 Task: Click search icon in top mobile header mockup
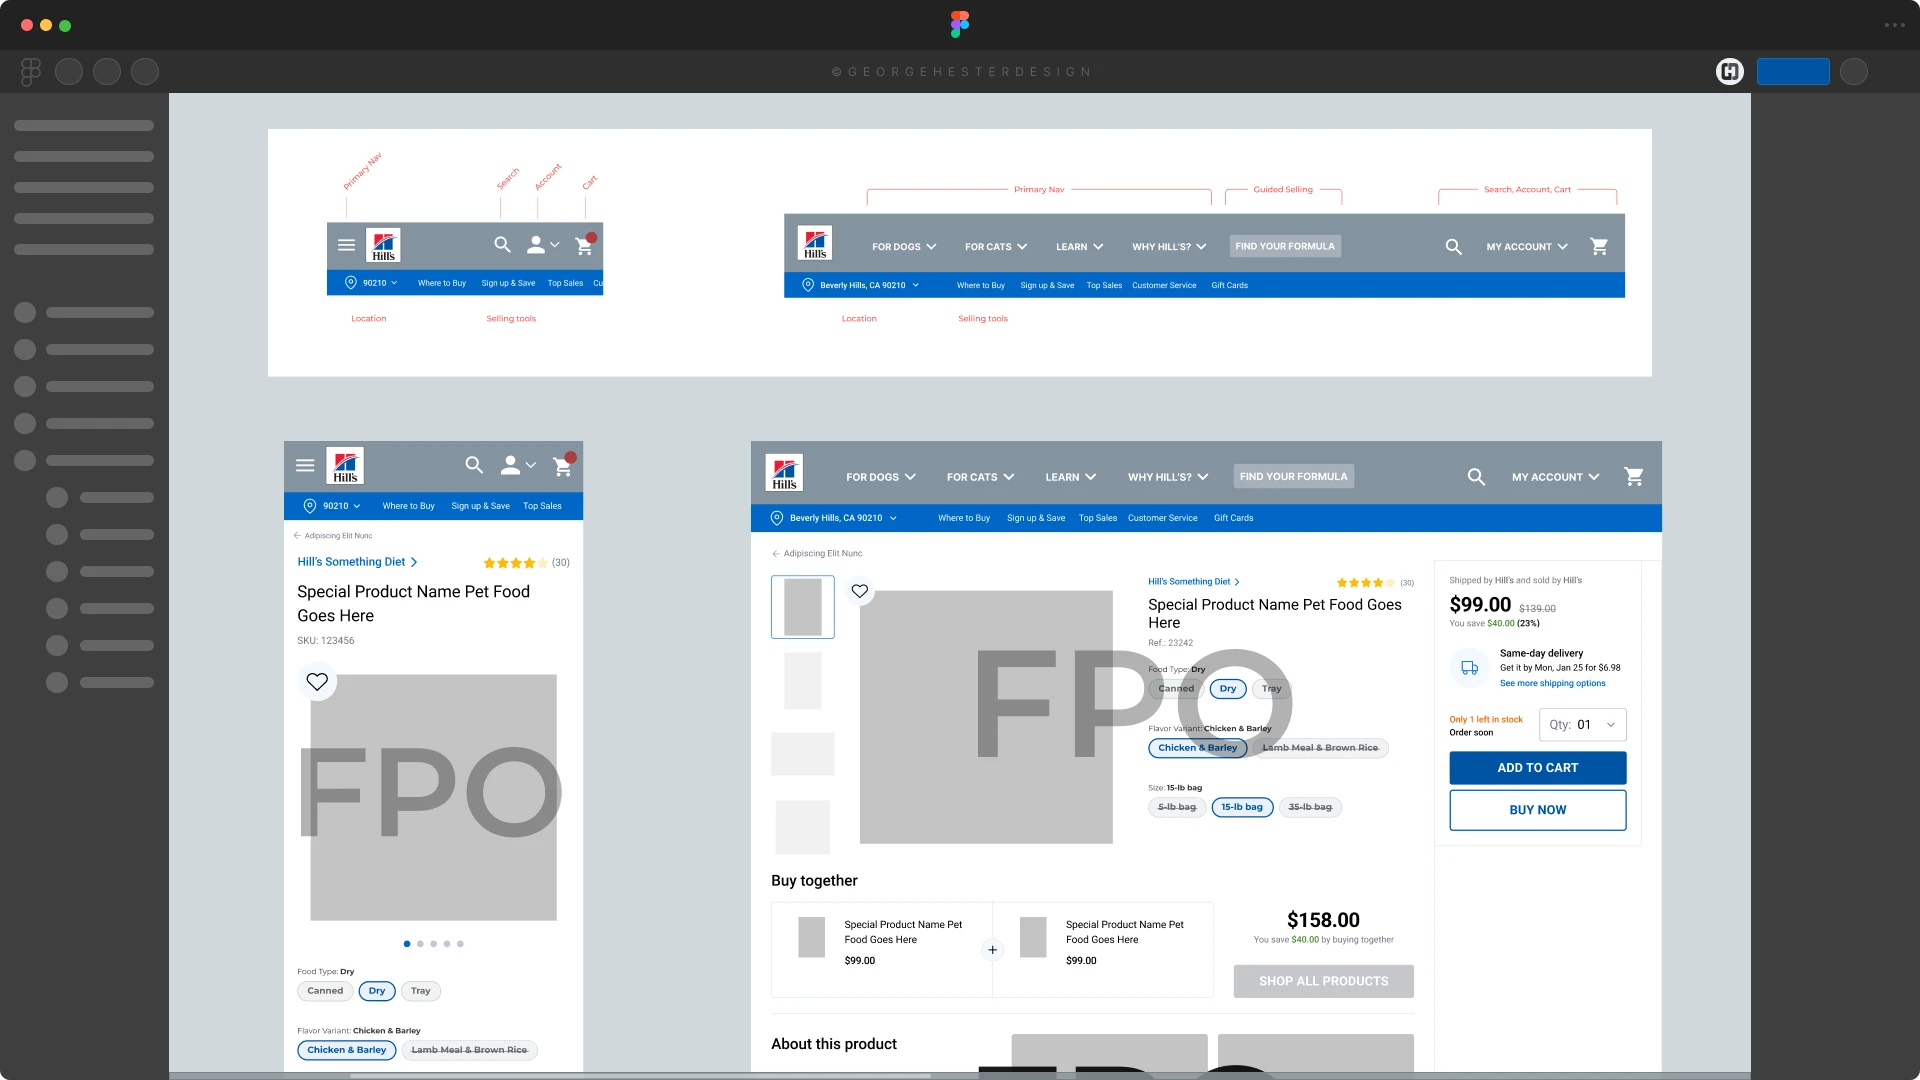coord(502,244)
